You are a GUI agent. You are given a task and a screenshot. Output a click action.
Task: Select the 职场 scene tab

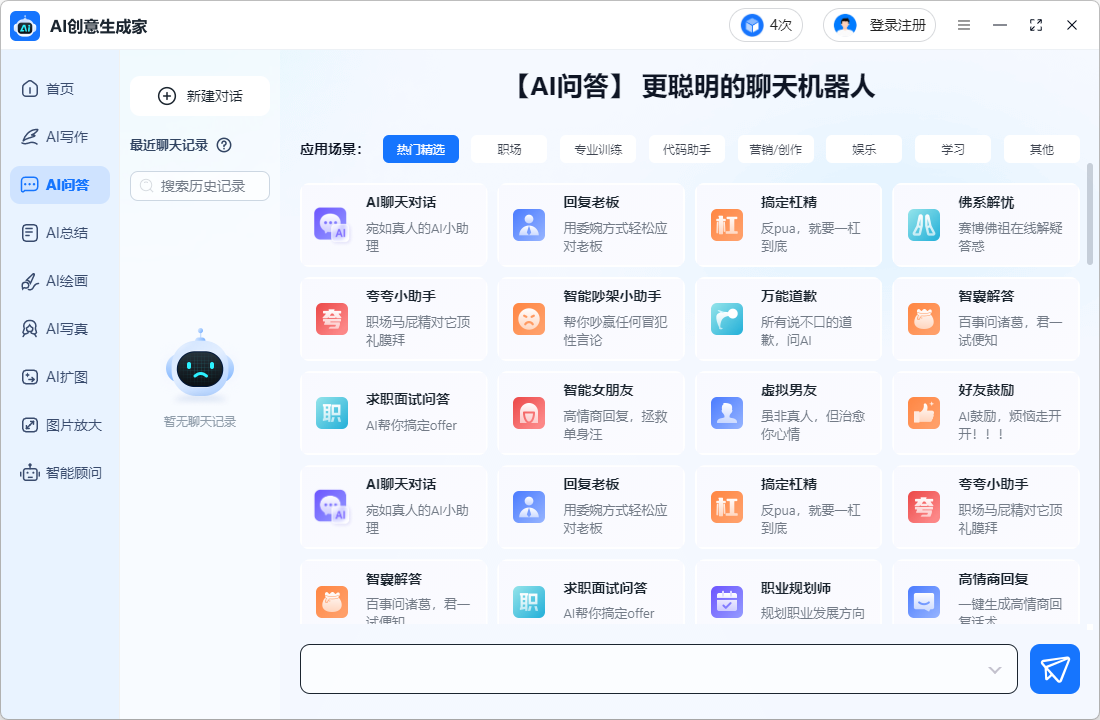[509, 149]
